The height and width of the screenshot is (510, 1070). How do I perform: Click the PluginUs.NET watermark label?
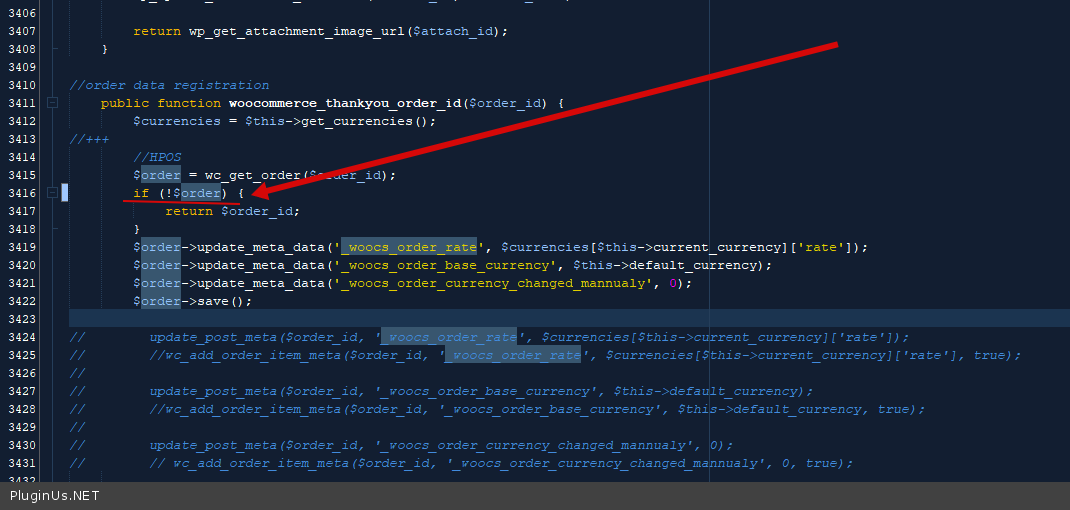point(55,495)
